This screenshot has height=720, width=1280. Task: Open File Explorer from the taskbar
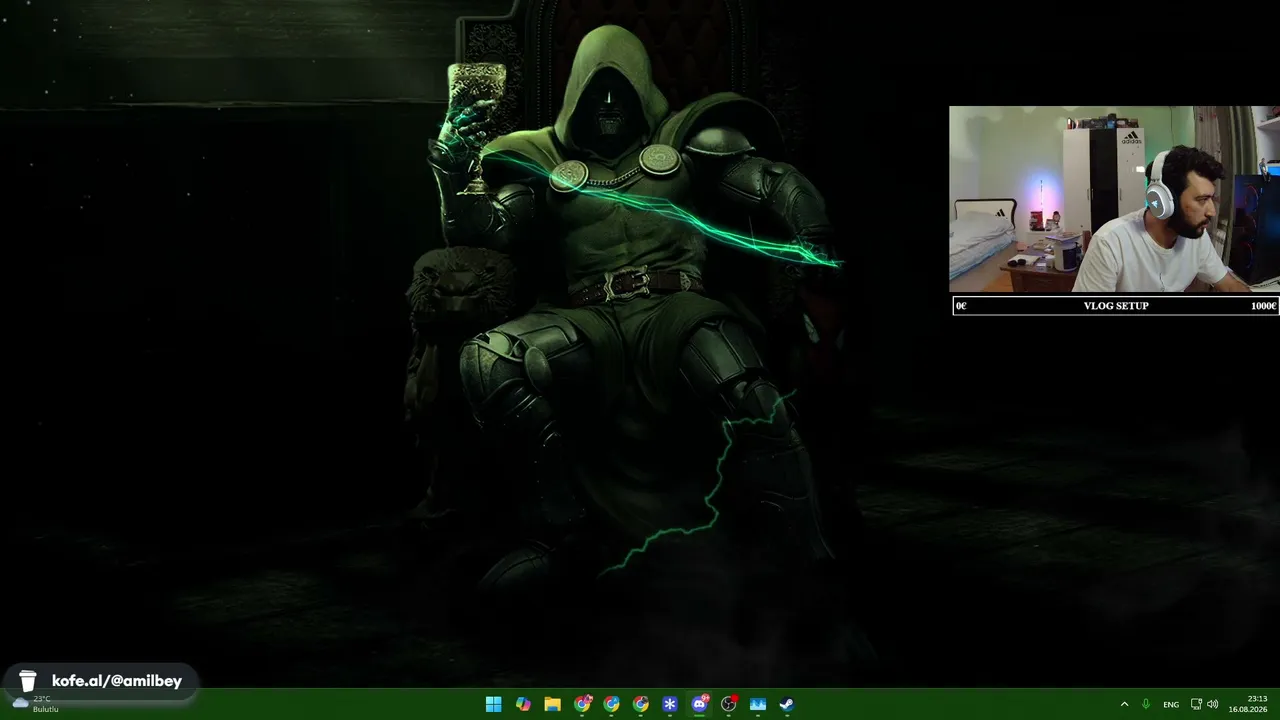[x=552, y=704]
